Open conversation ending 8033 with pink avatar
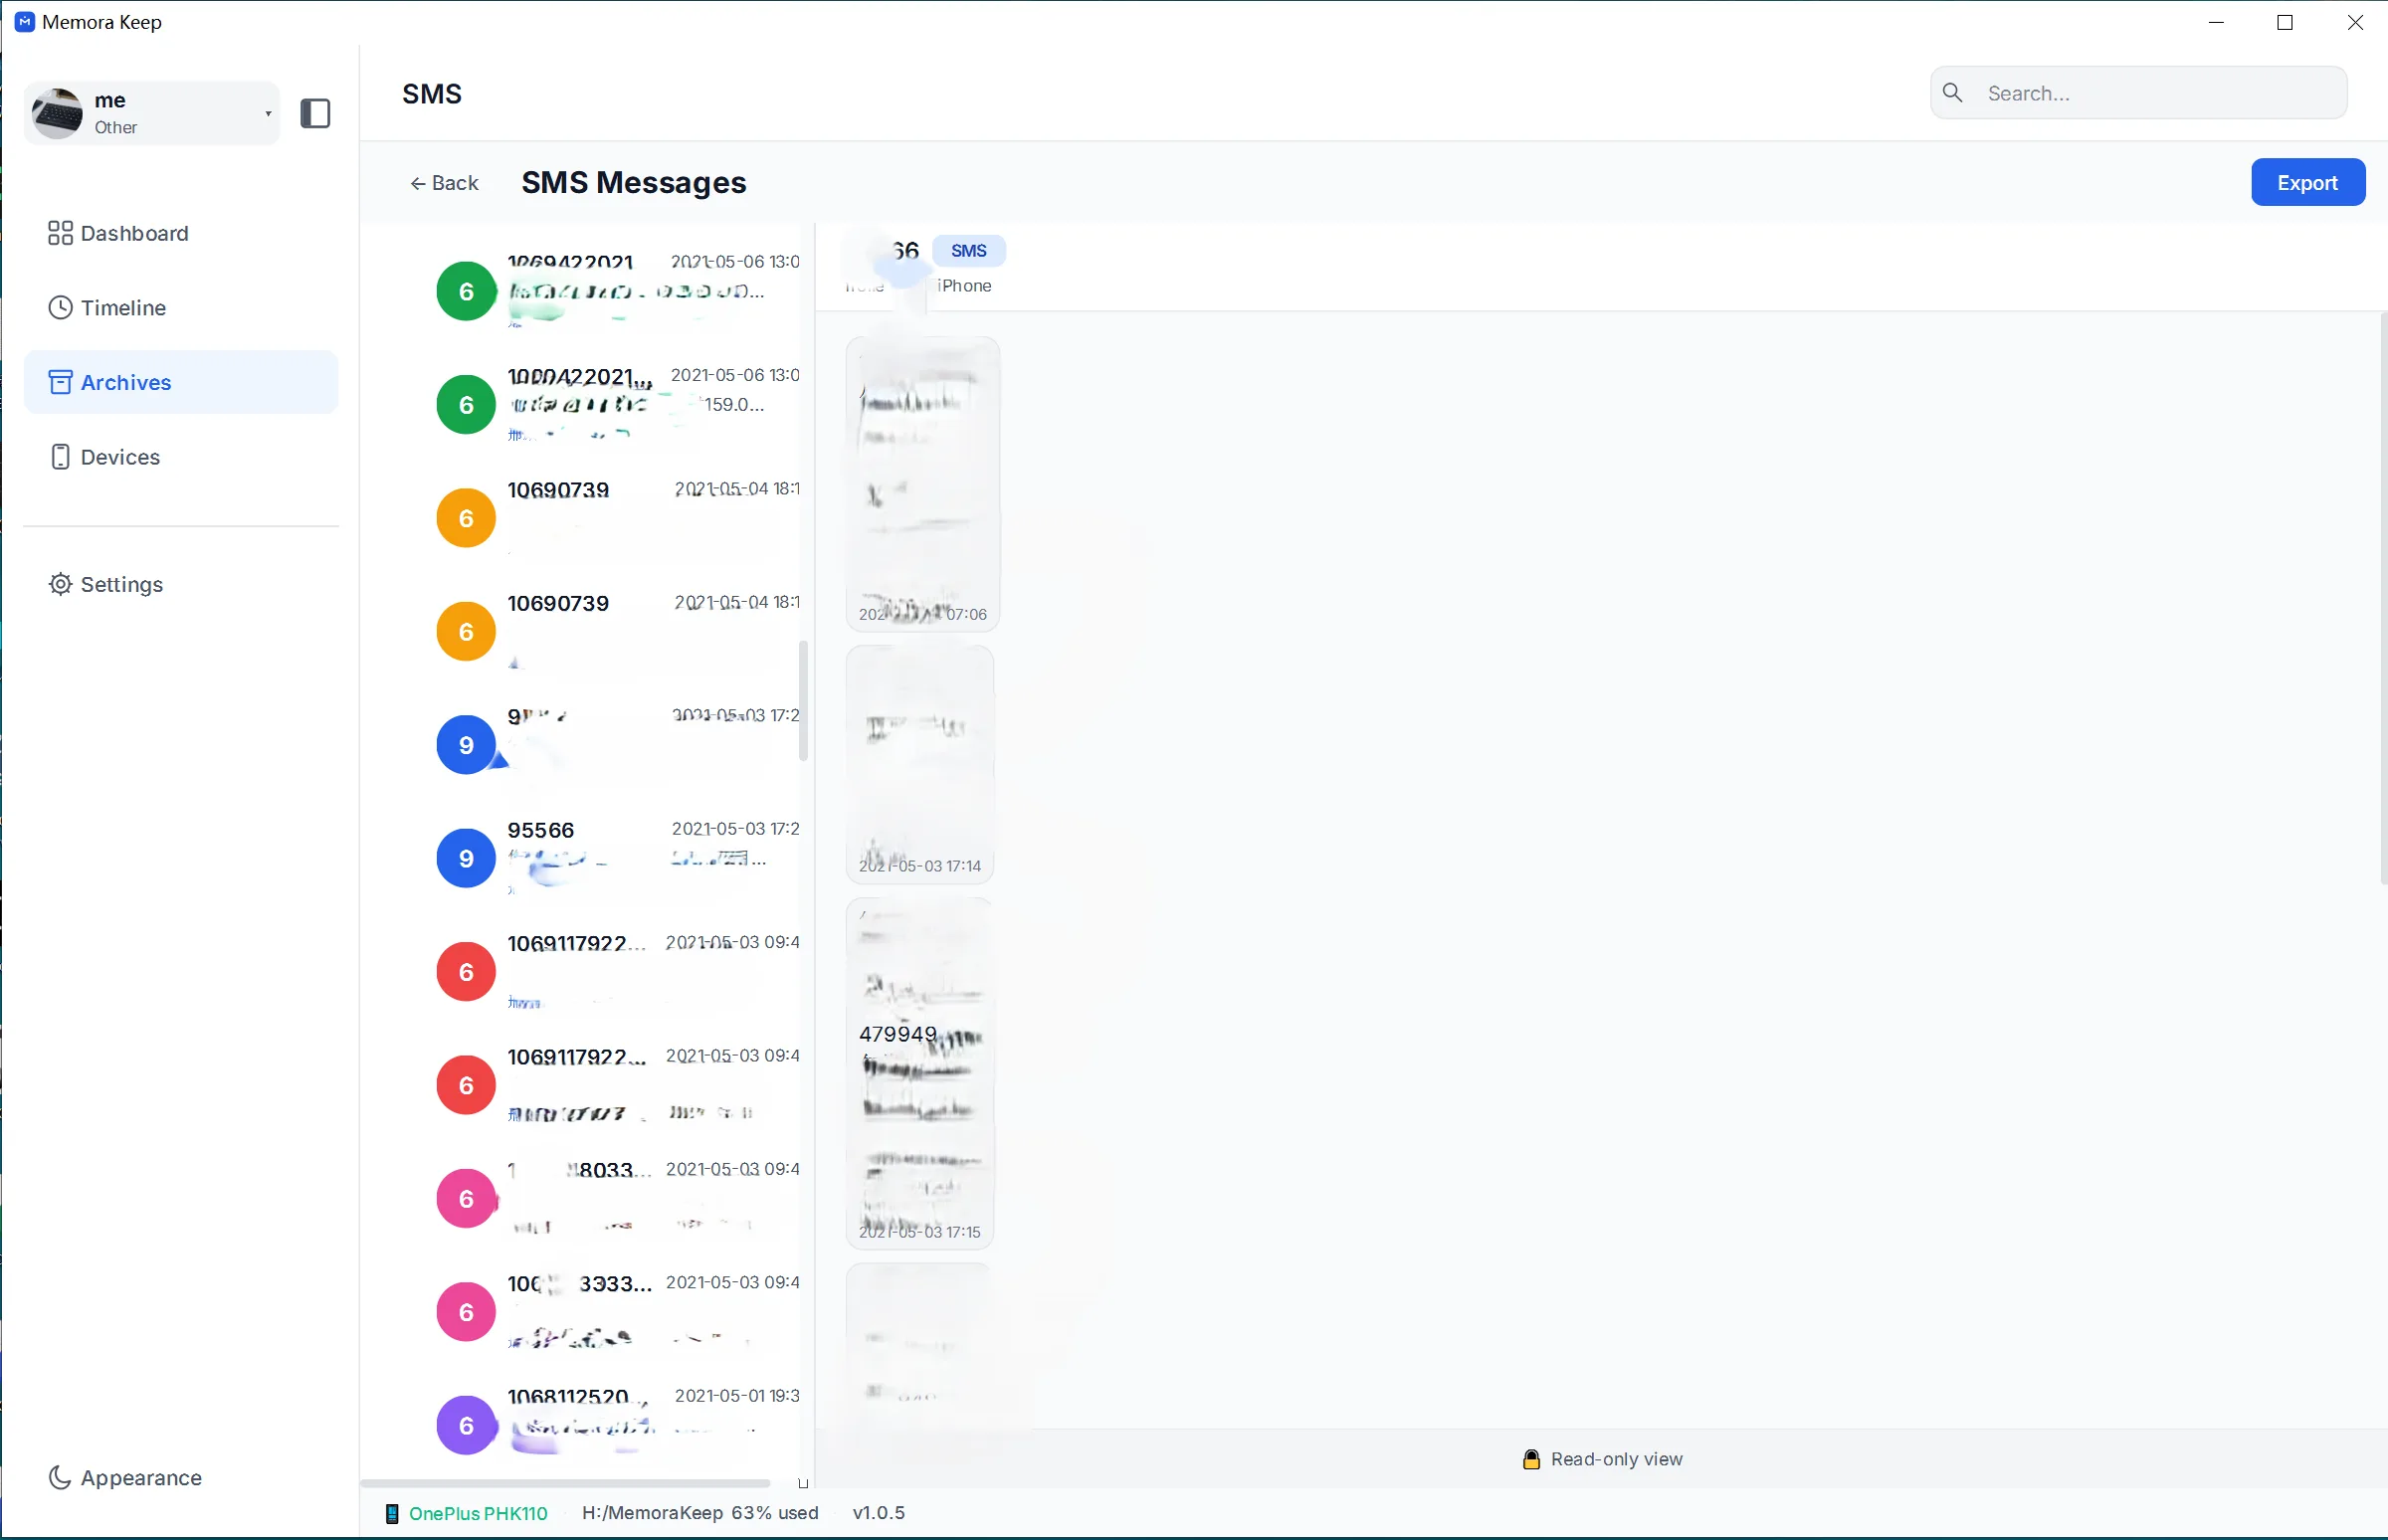 [612, 1198]
